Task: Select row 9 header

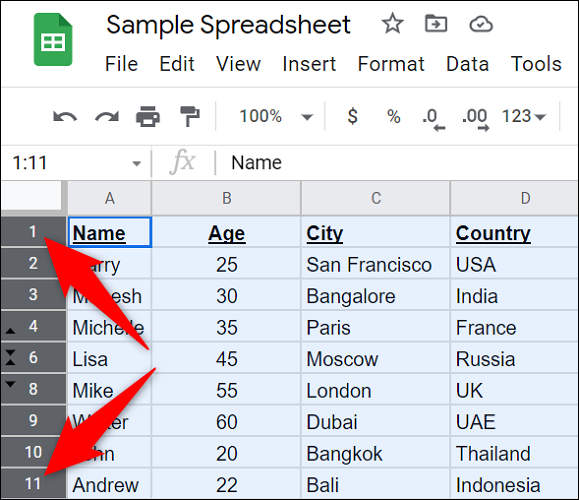Action: [33, 420]
